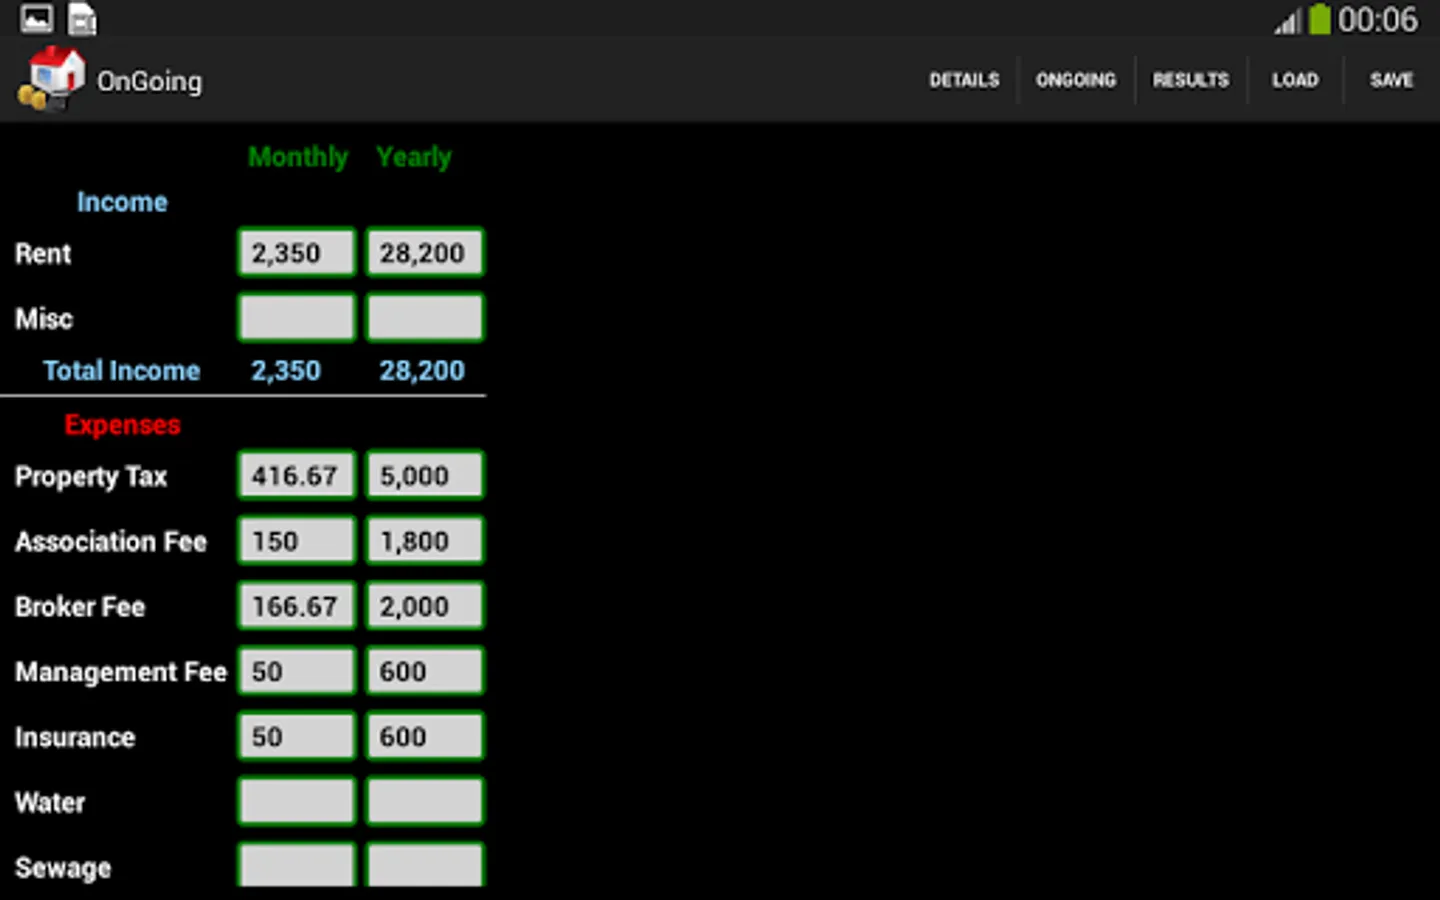The height and width of the screenshot is (900, 1440).
Task: Tap the LOAD button
Action: [1295, 80]
